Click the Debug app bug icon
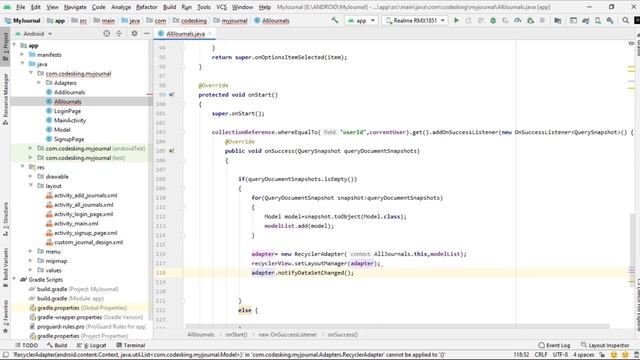 tap(493, 20)
